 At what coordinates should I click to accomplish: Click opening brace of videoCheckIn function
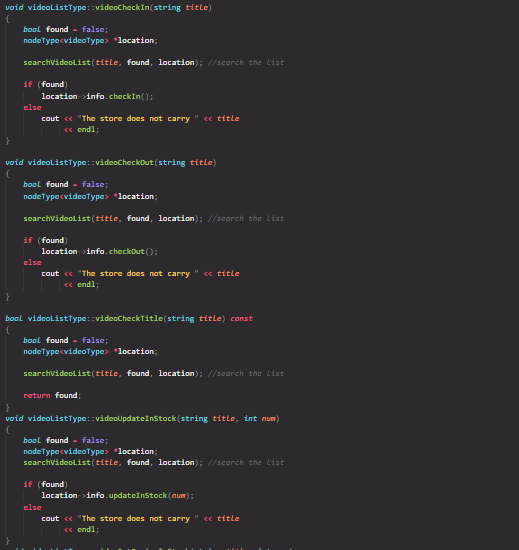(7, 19)
